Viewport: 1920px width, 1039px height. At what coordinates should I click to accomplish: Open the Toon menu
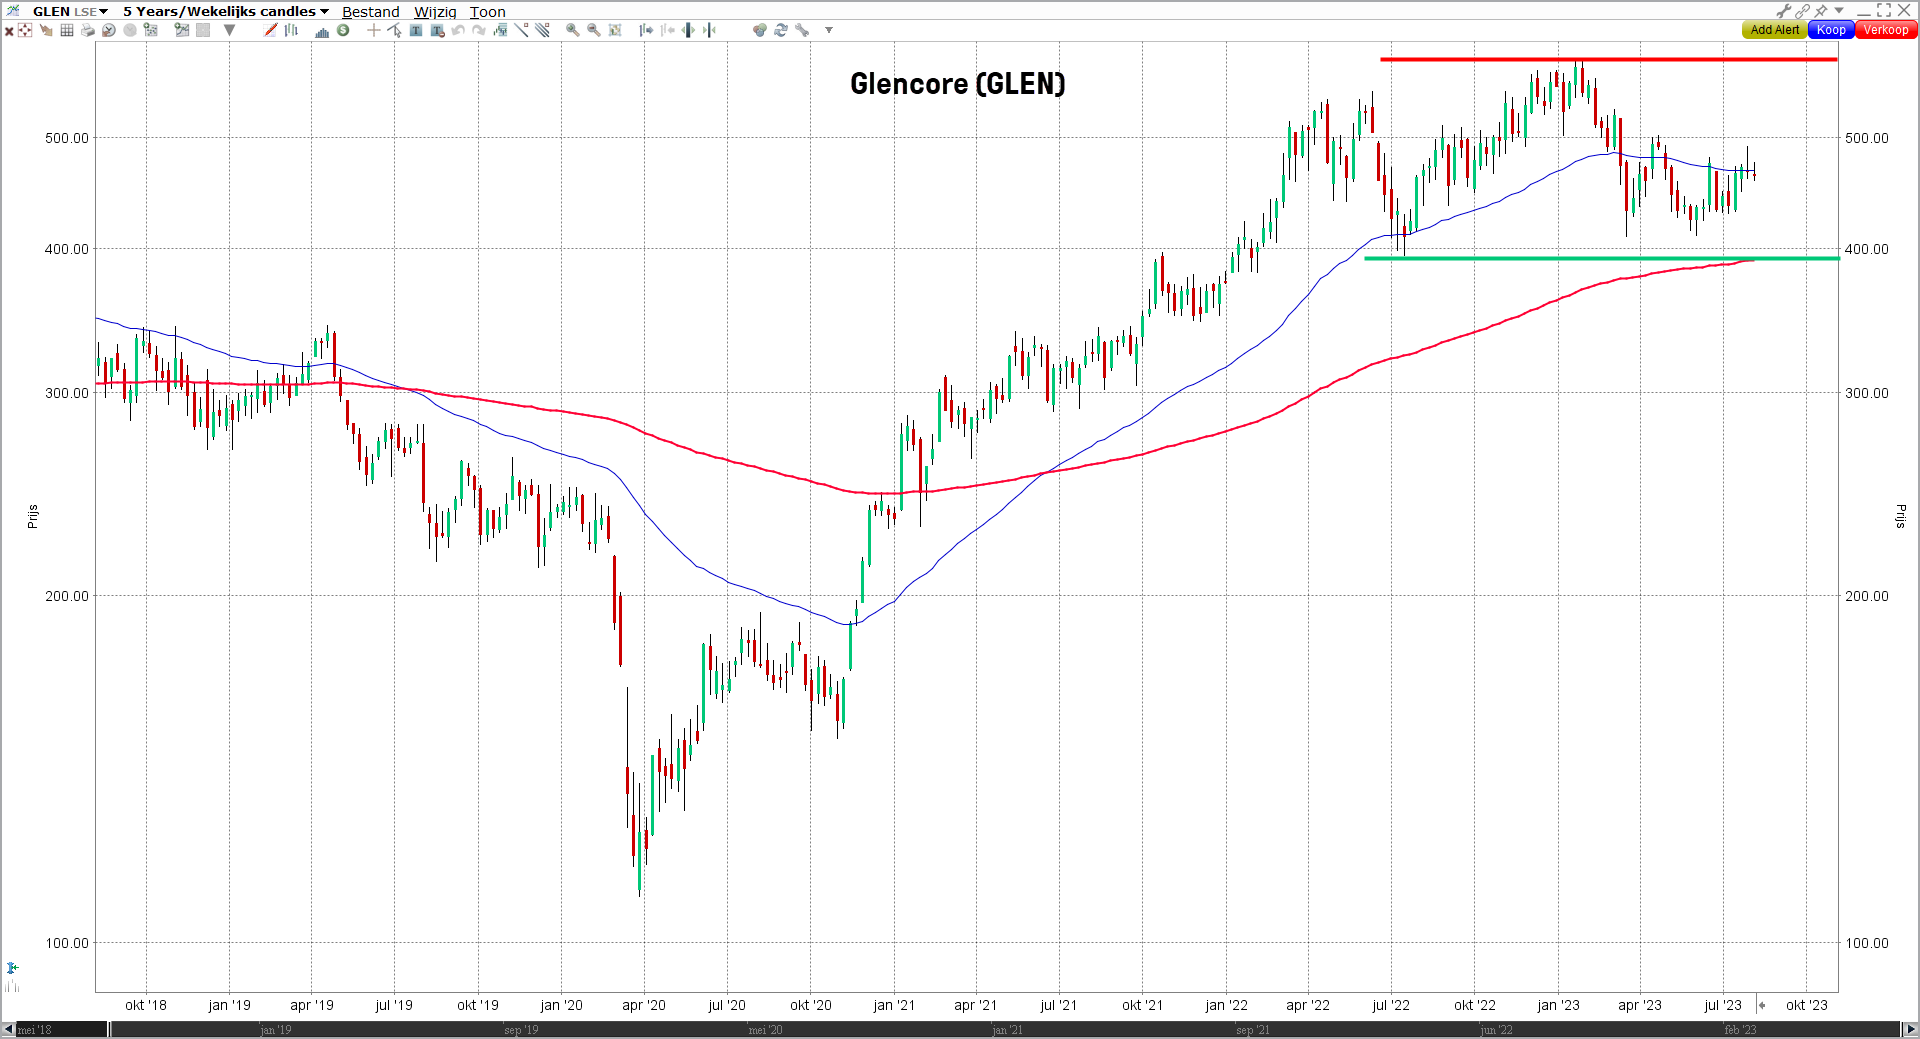pyautogui.click(x=488, y=12)
